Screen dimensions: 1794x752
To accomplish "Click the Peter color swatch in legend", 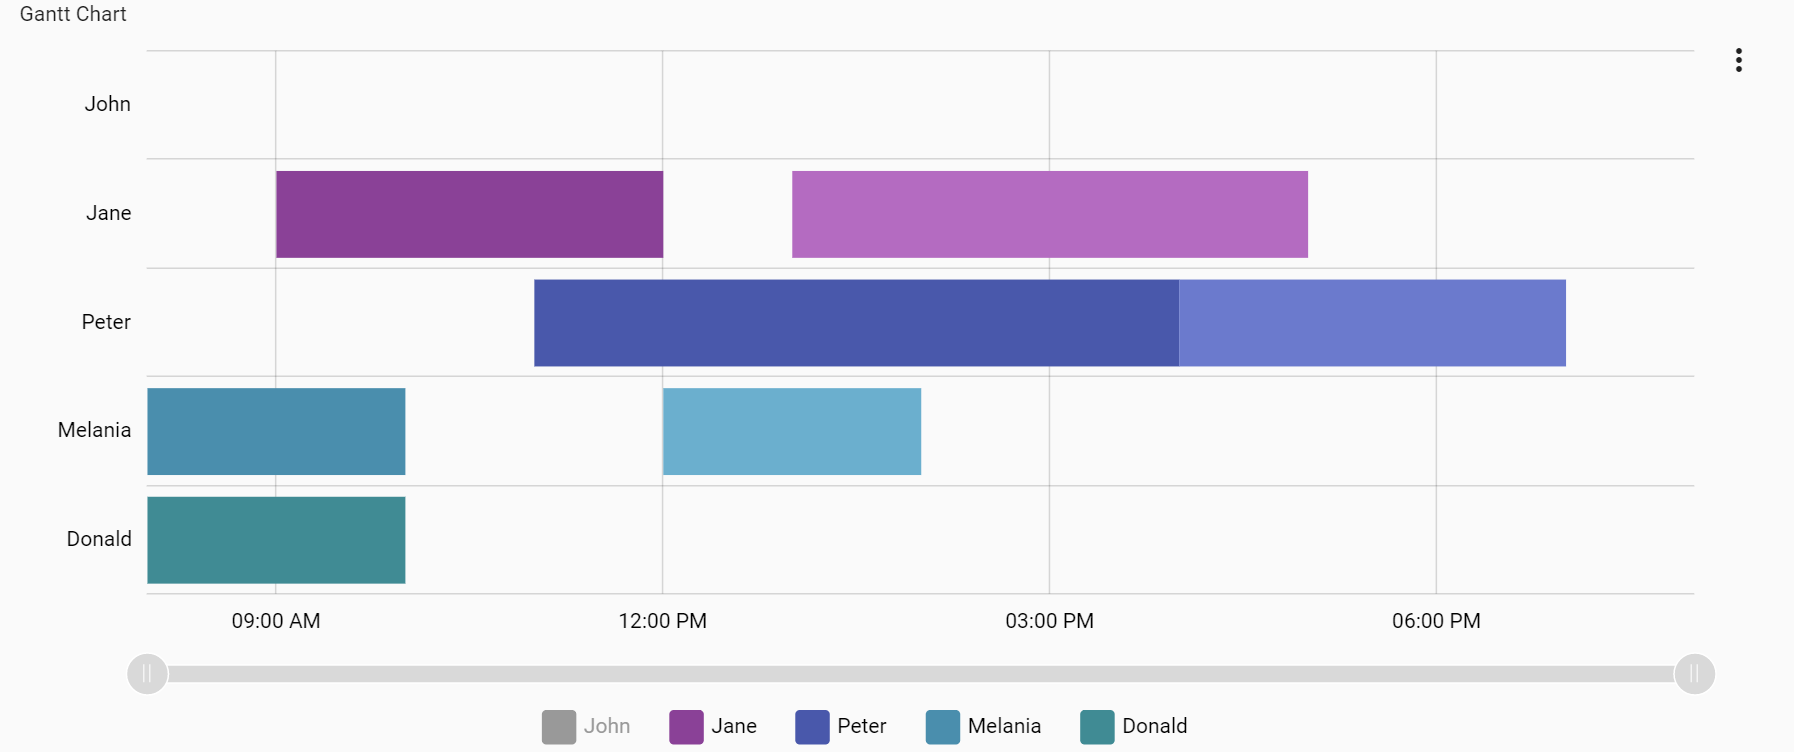I will pyautogui.click(x=810, y=726).
